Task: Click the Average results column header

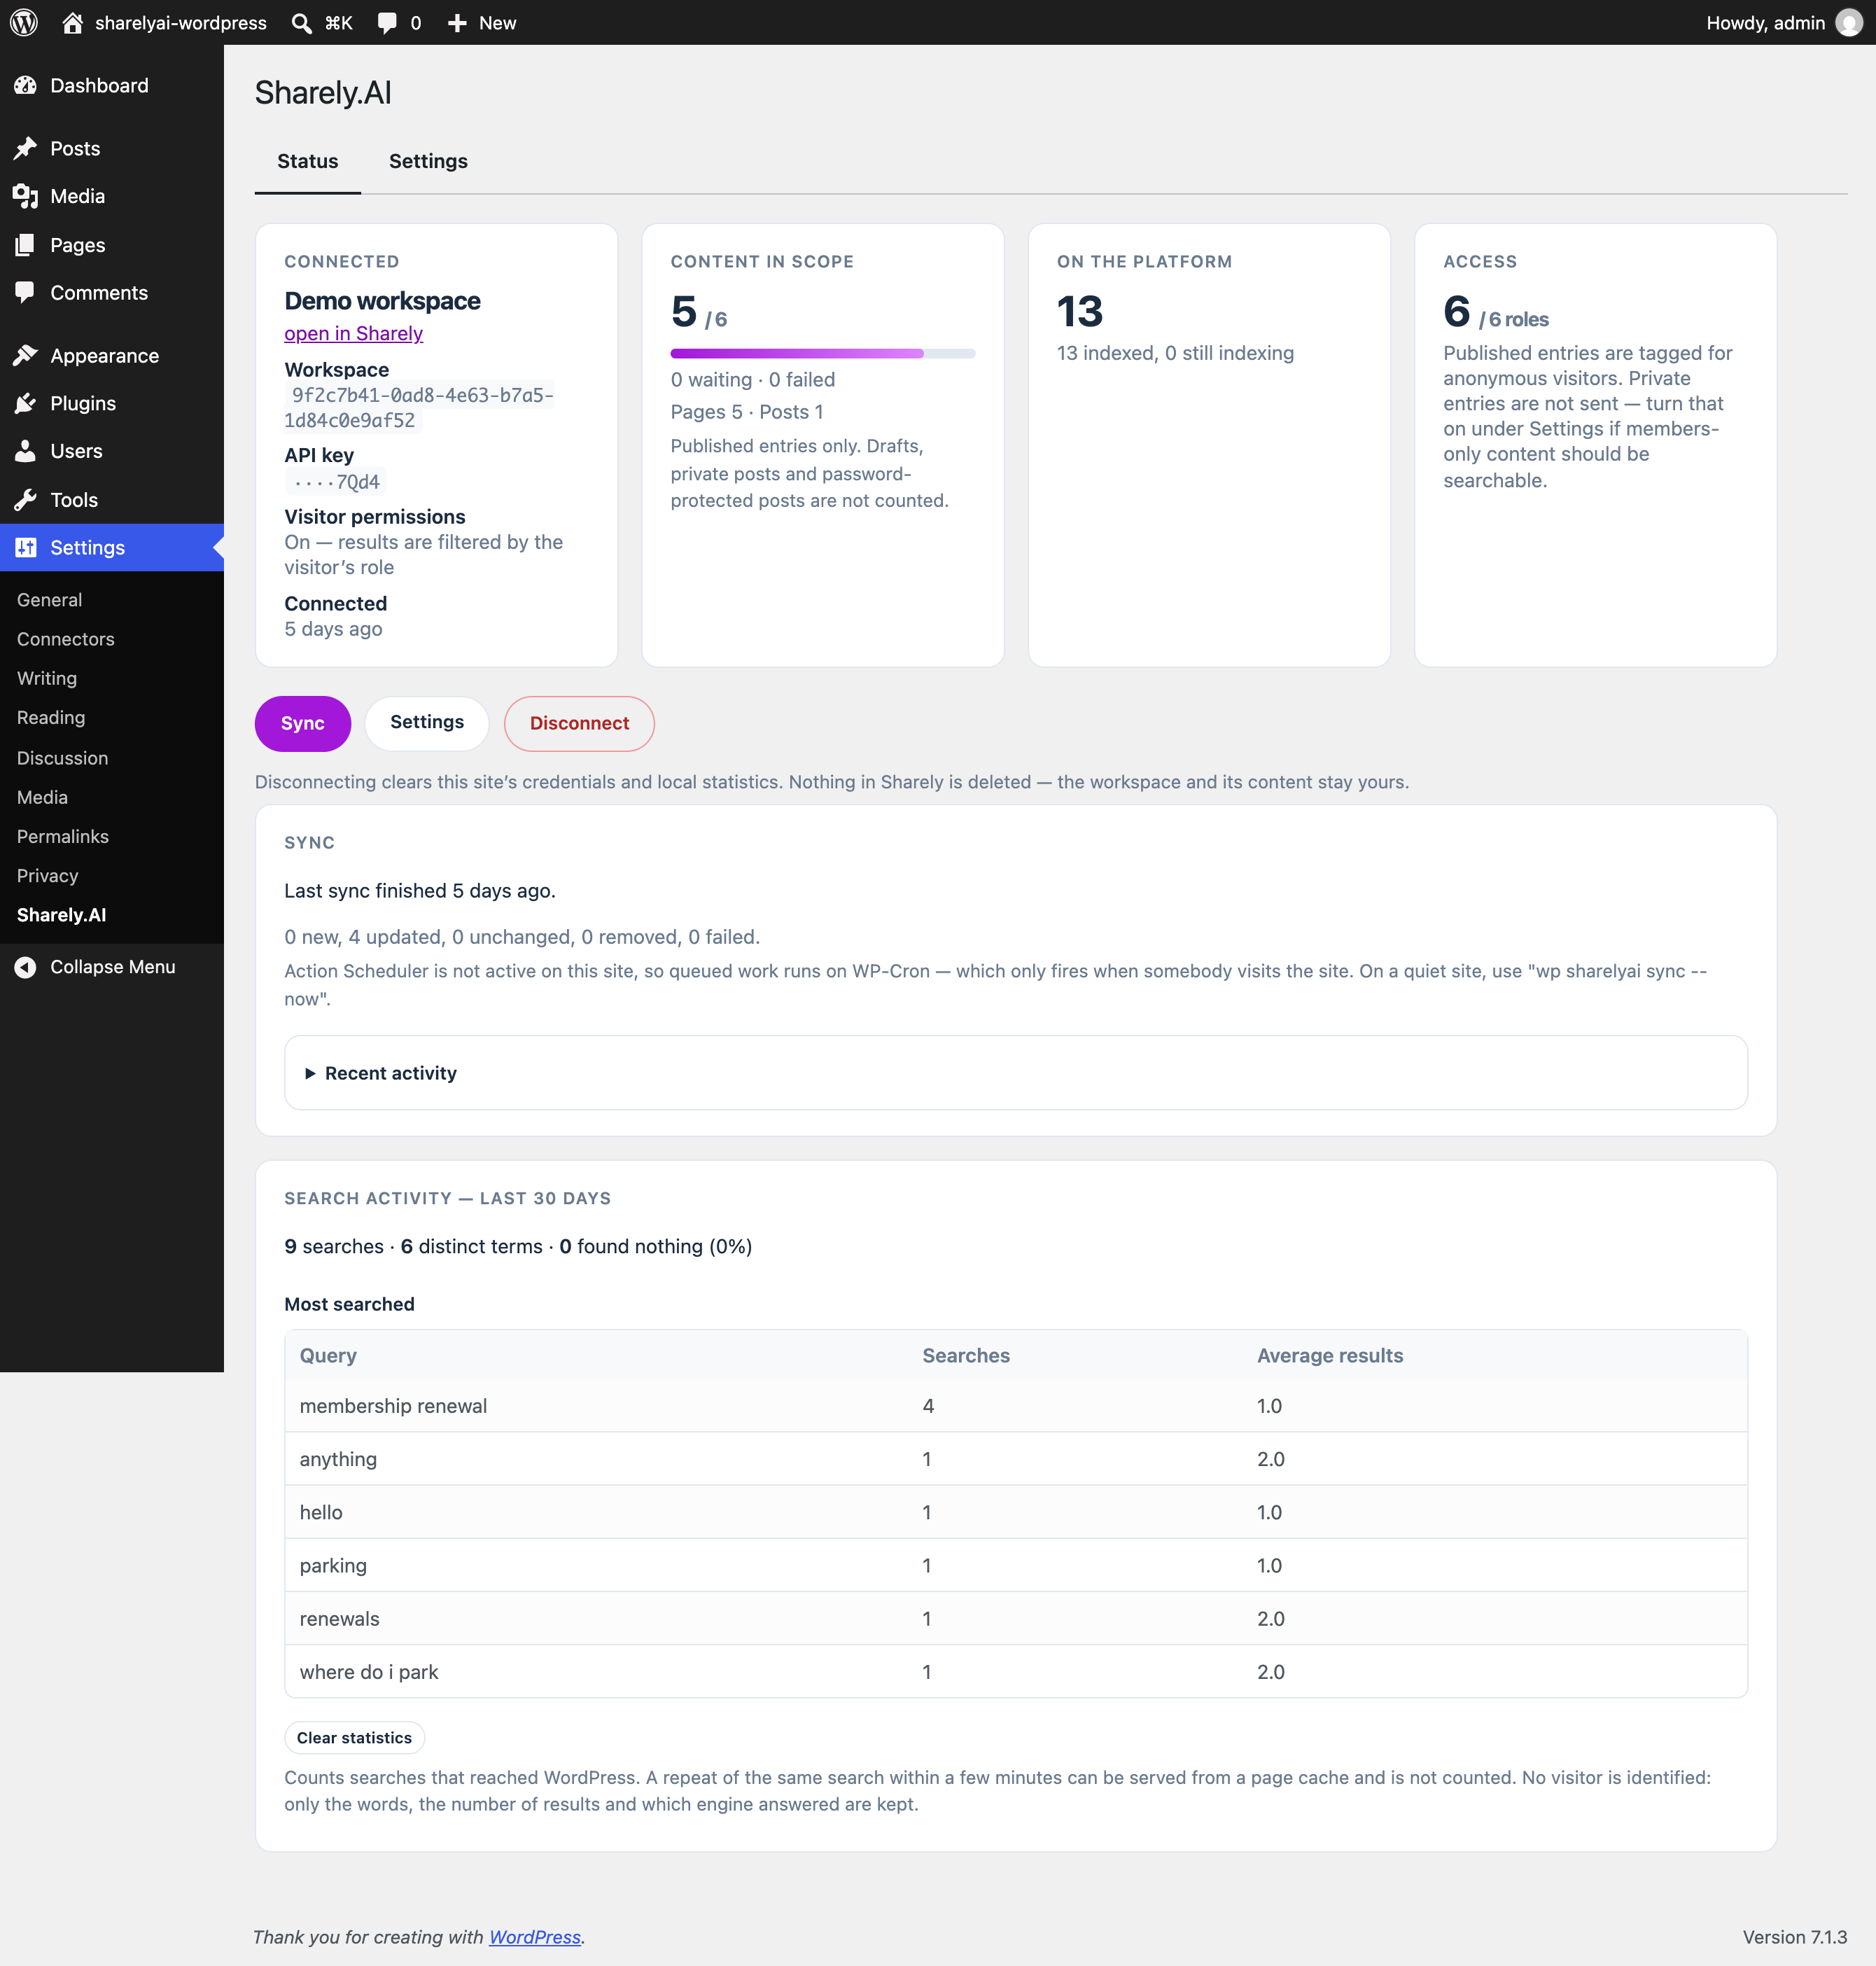Action: tap(1329, 1355)
